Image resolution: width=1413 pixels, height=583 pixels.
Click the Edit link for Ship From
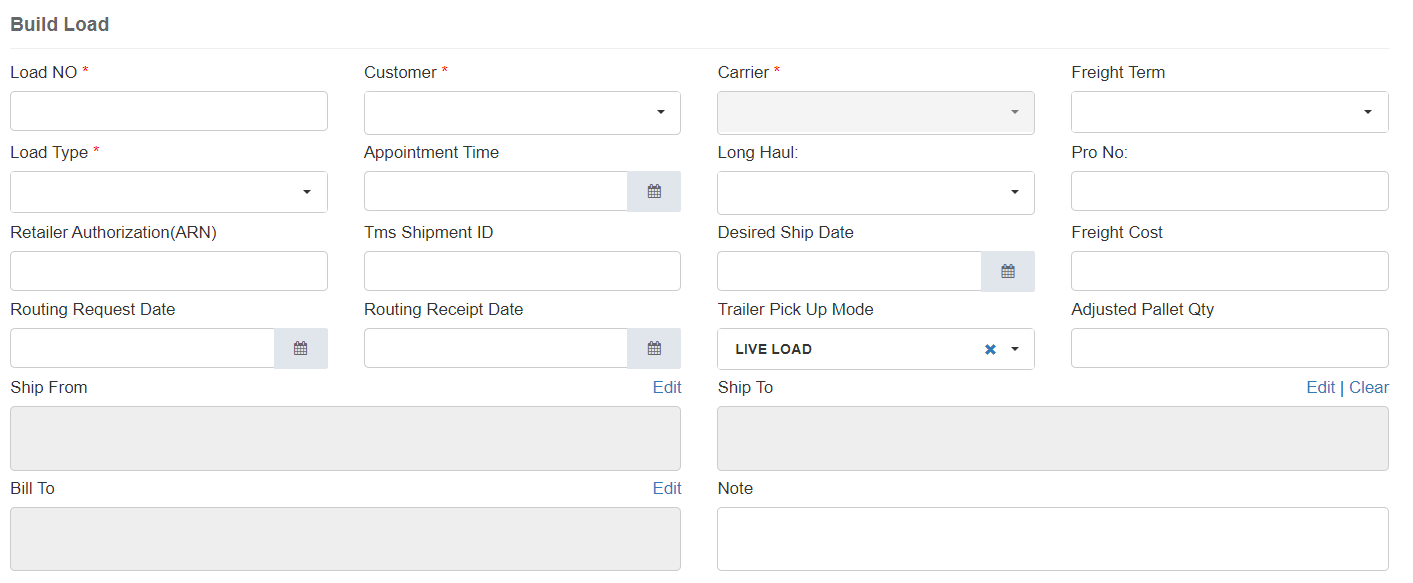tap(667, 387)
